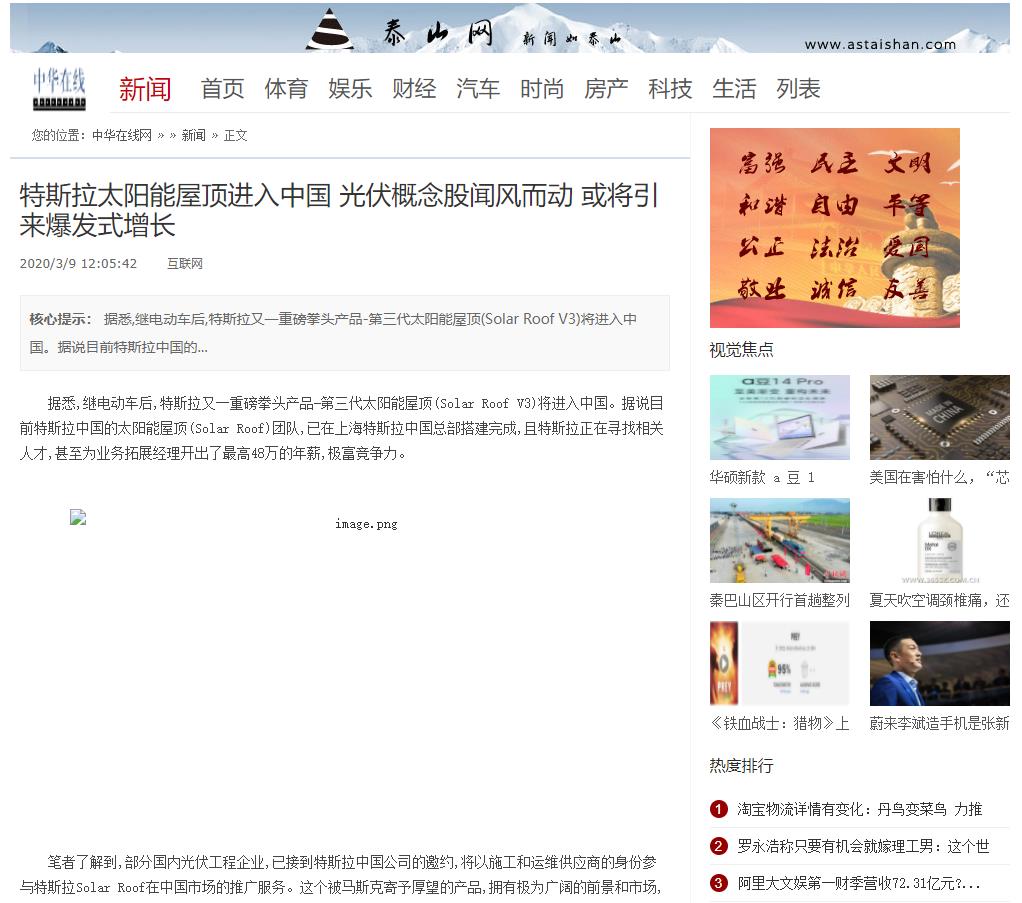
Task: Click the 正文 breadcrumb text
Action: [235, 136]
